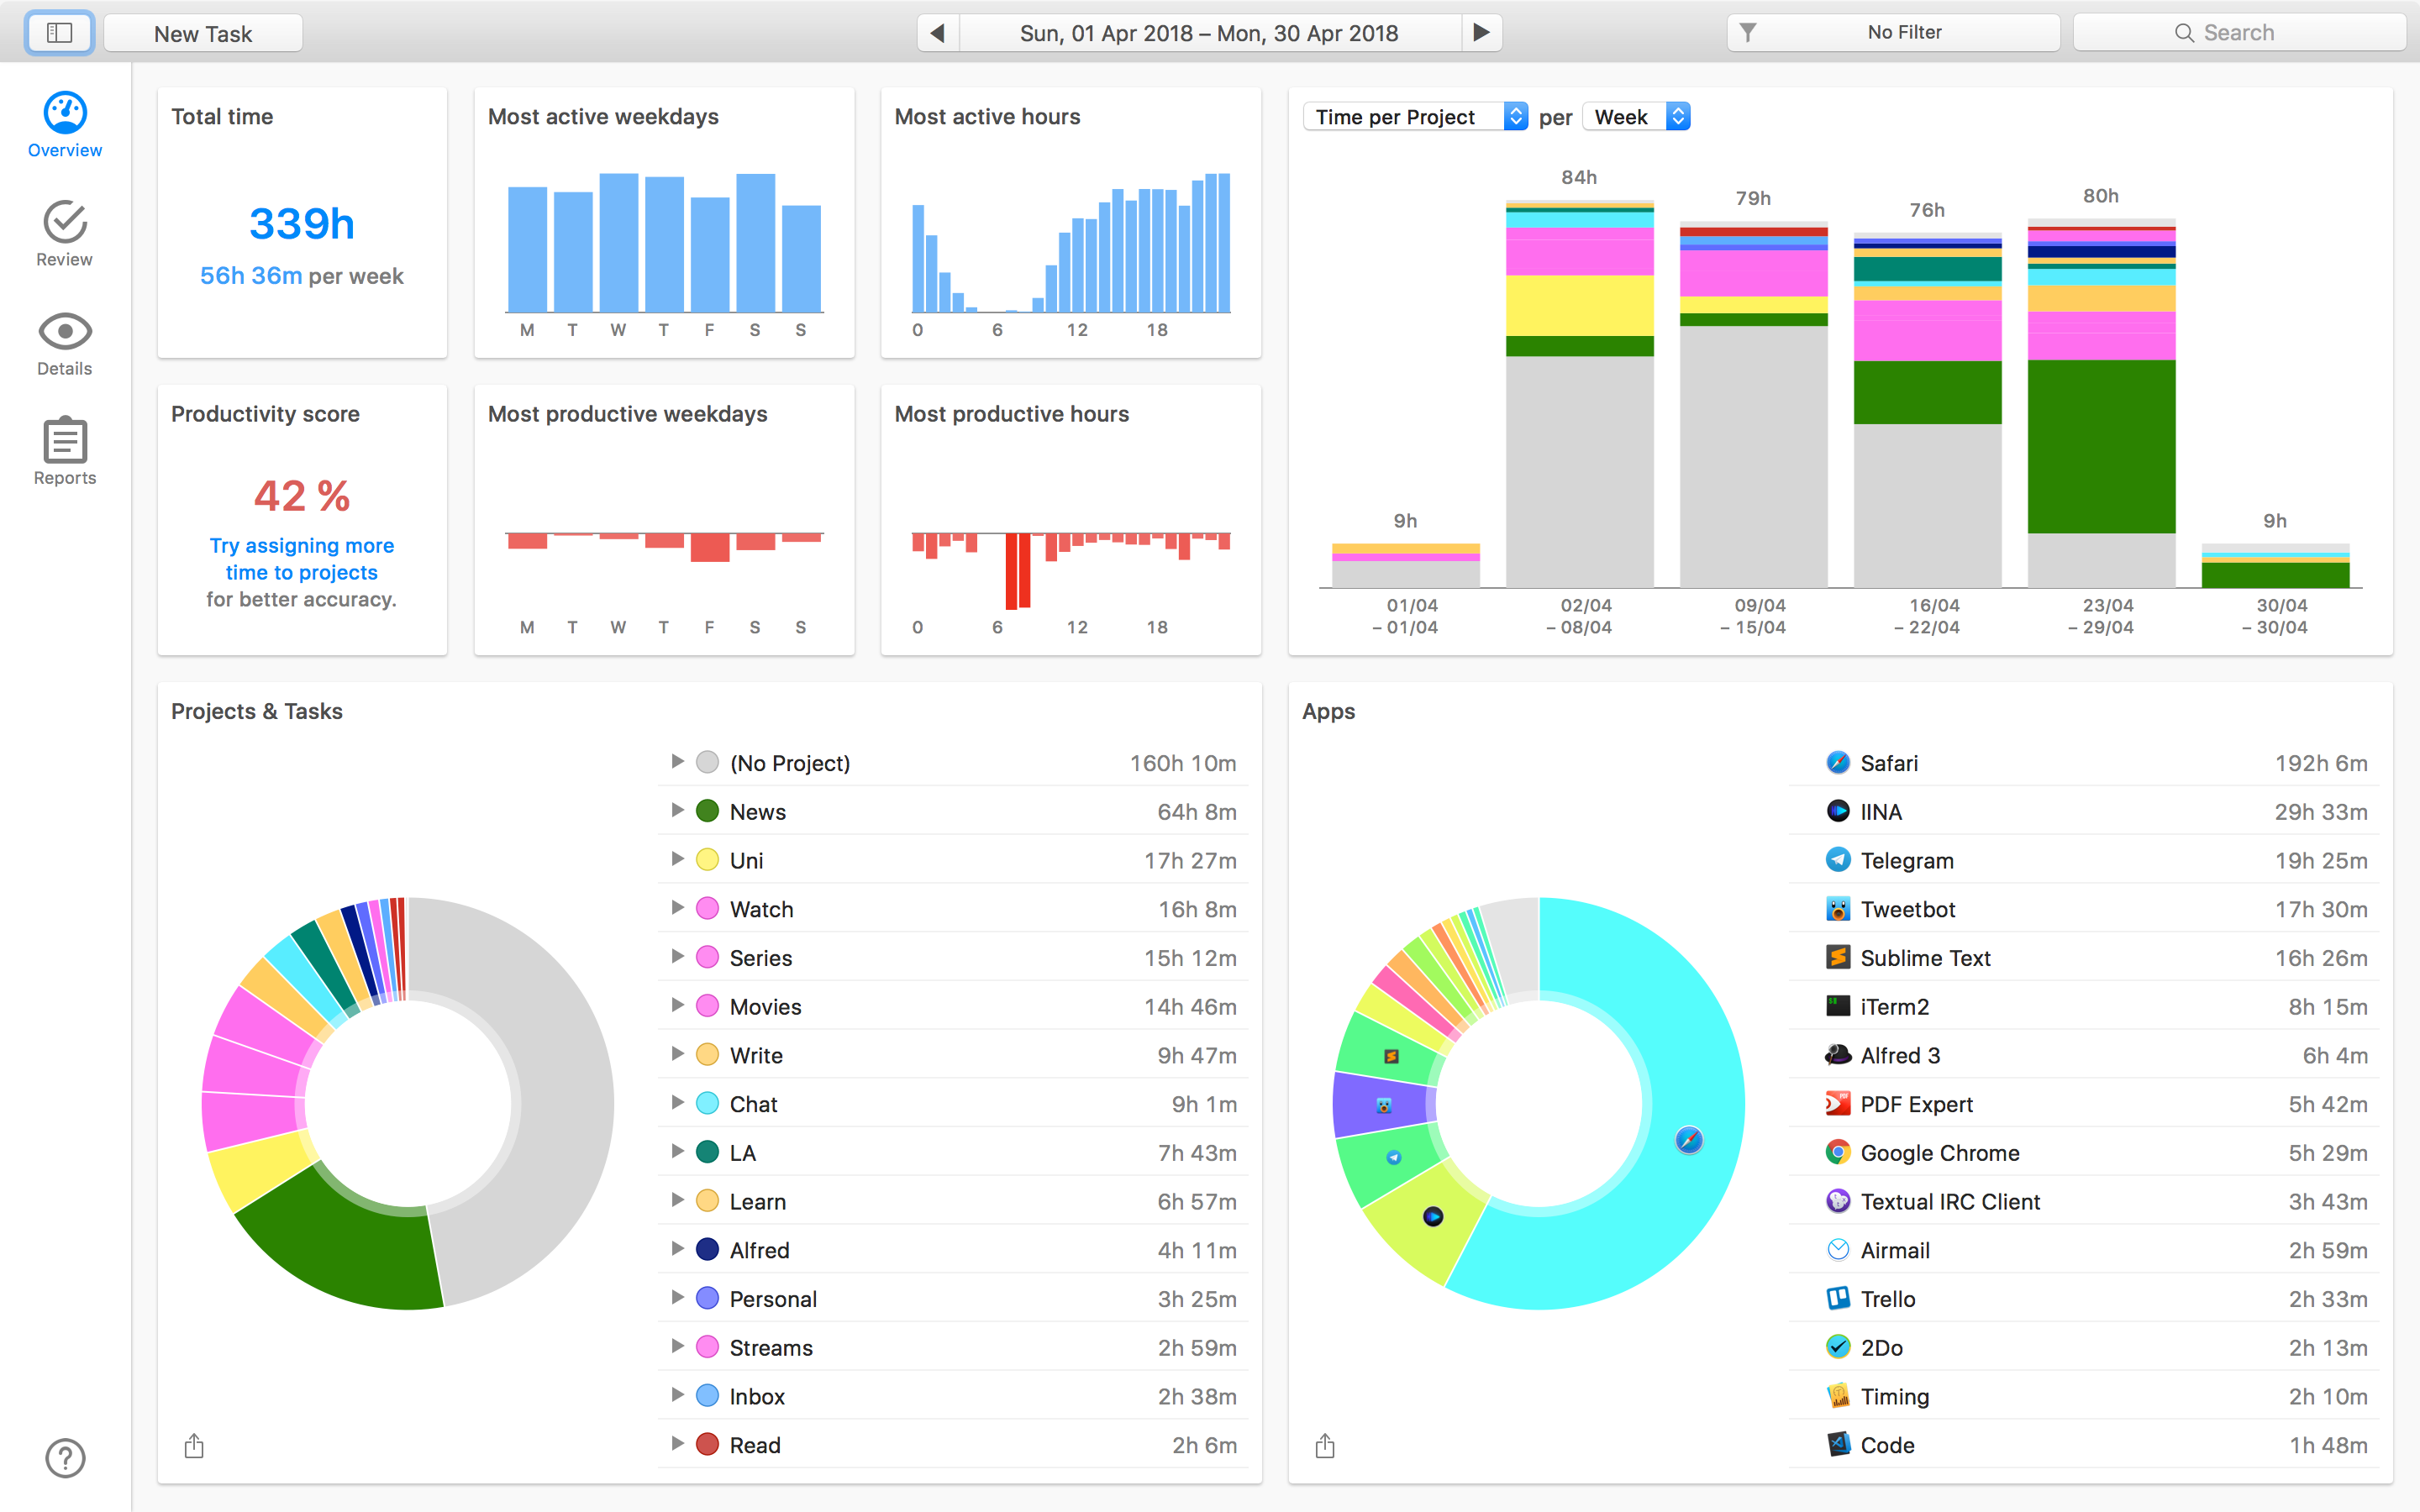Go to next date range
Viewport: 2420px width, 1512px height.
[x=1481, y=33]
